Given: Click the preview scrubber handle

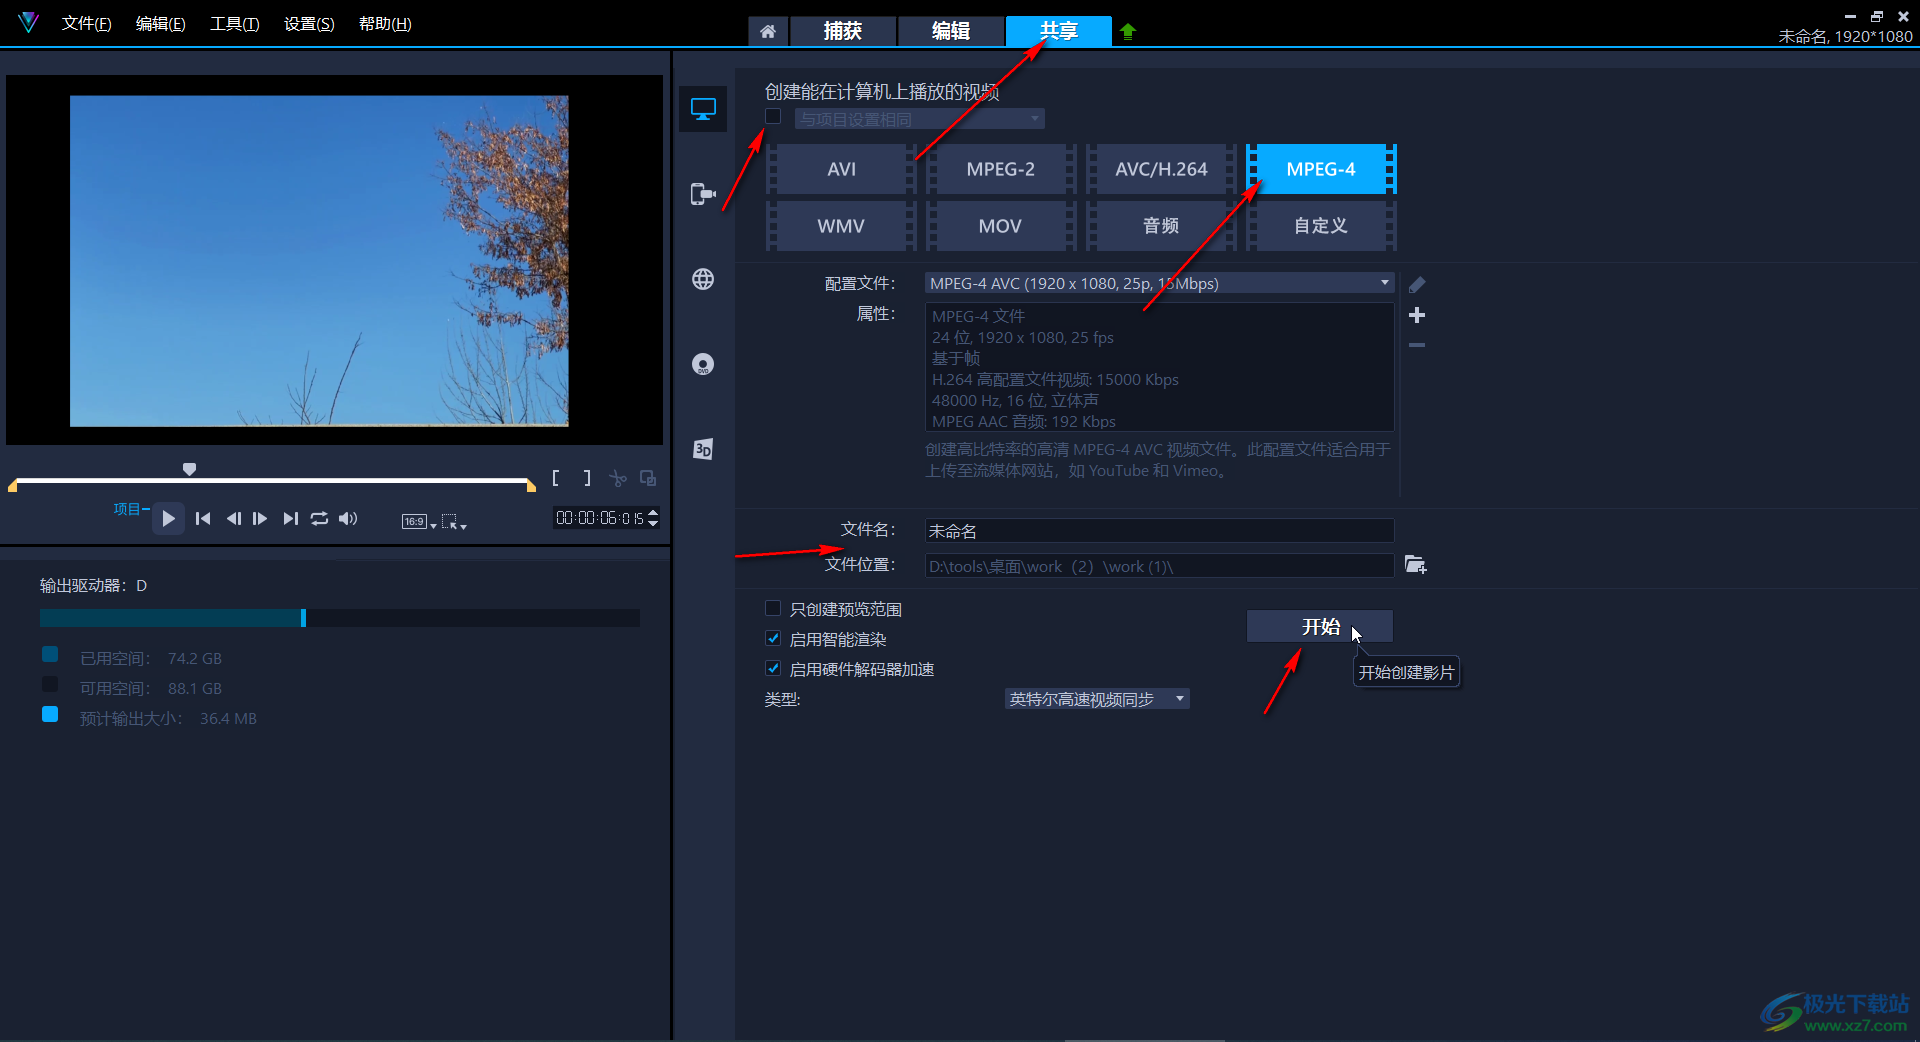Looking at the screenshot, I should click(x=189, y=468).
